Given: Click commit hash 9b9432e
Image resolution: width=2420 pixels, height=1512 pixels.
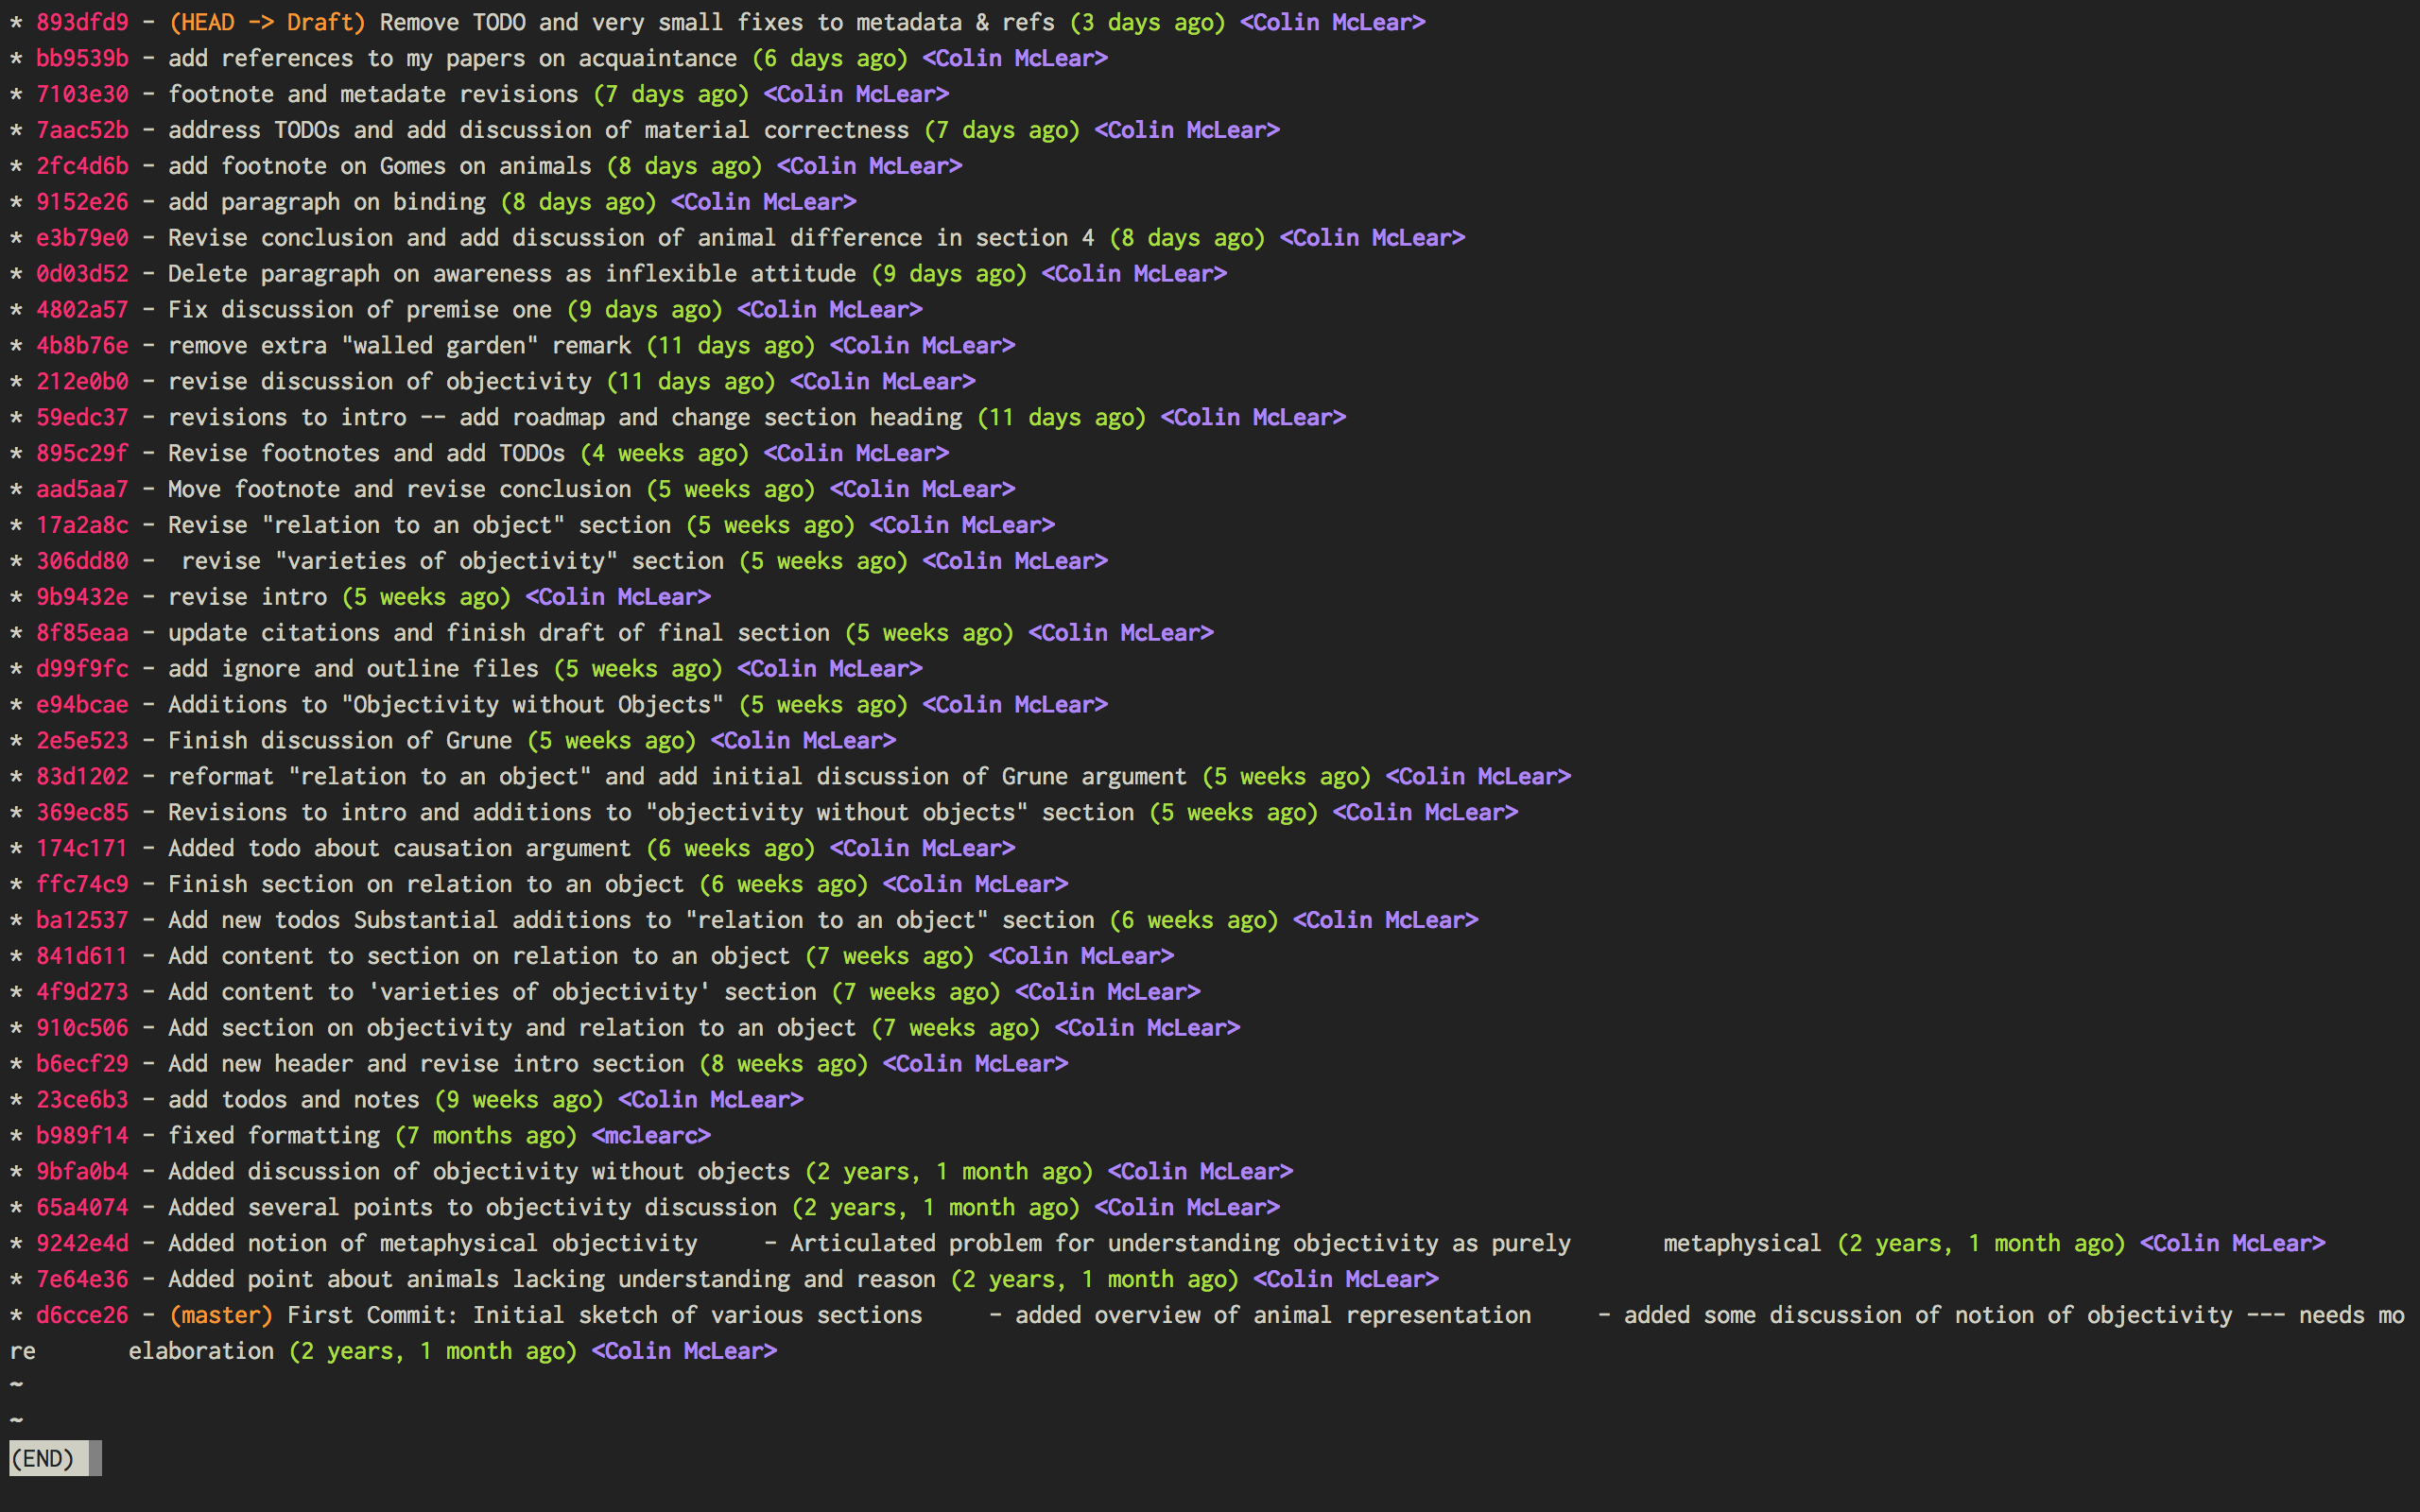Looking at the screenshot, I should (82, 598).
